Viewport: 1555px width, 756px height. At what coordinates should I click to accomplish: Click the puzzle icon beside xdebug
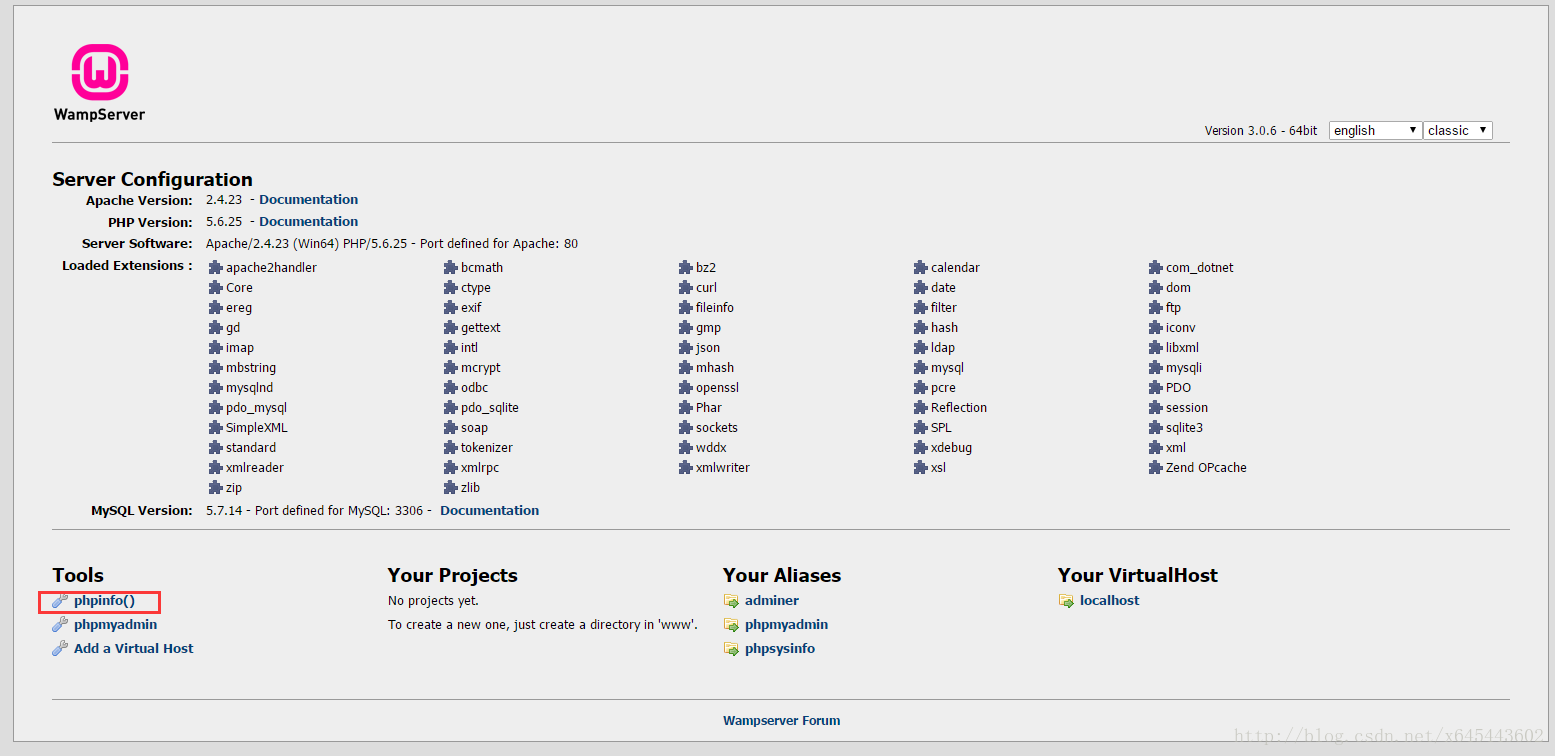tap(920, 448)
